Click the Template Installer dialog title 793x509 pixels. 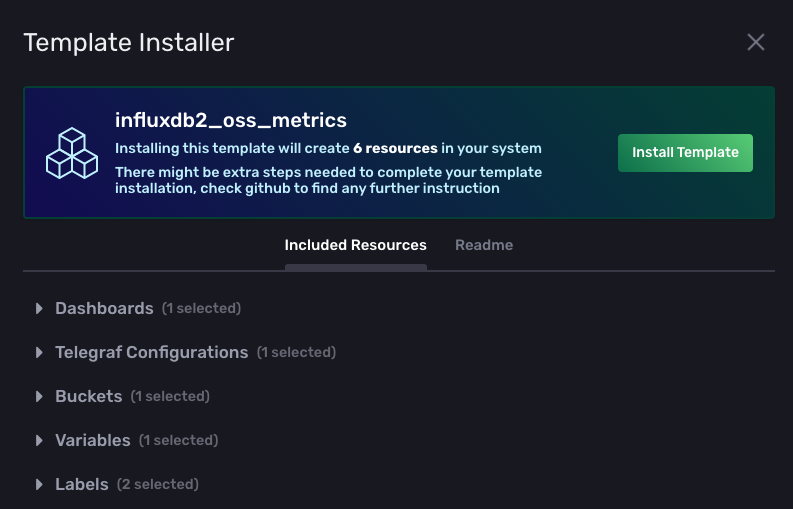[128, 43]
